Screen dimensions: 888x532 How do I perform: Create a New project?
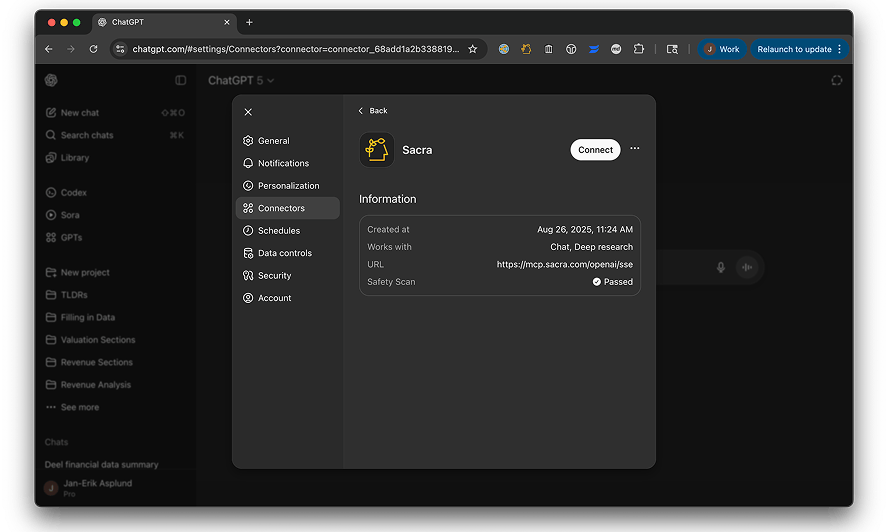click(x=115, y=273)
